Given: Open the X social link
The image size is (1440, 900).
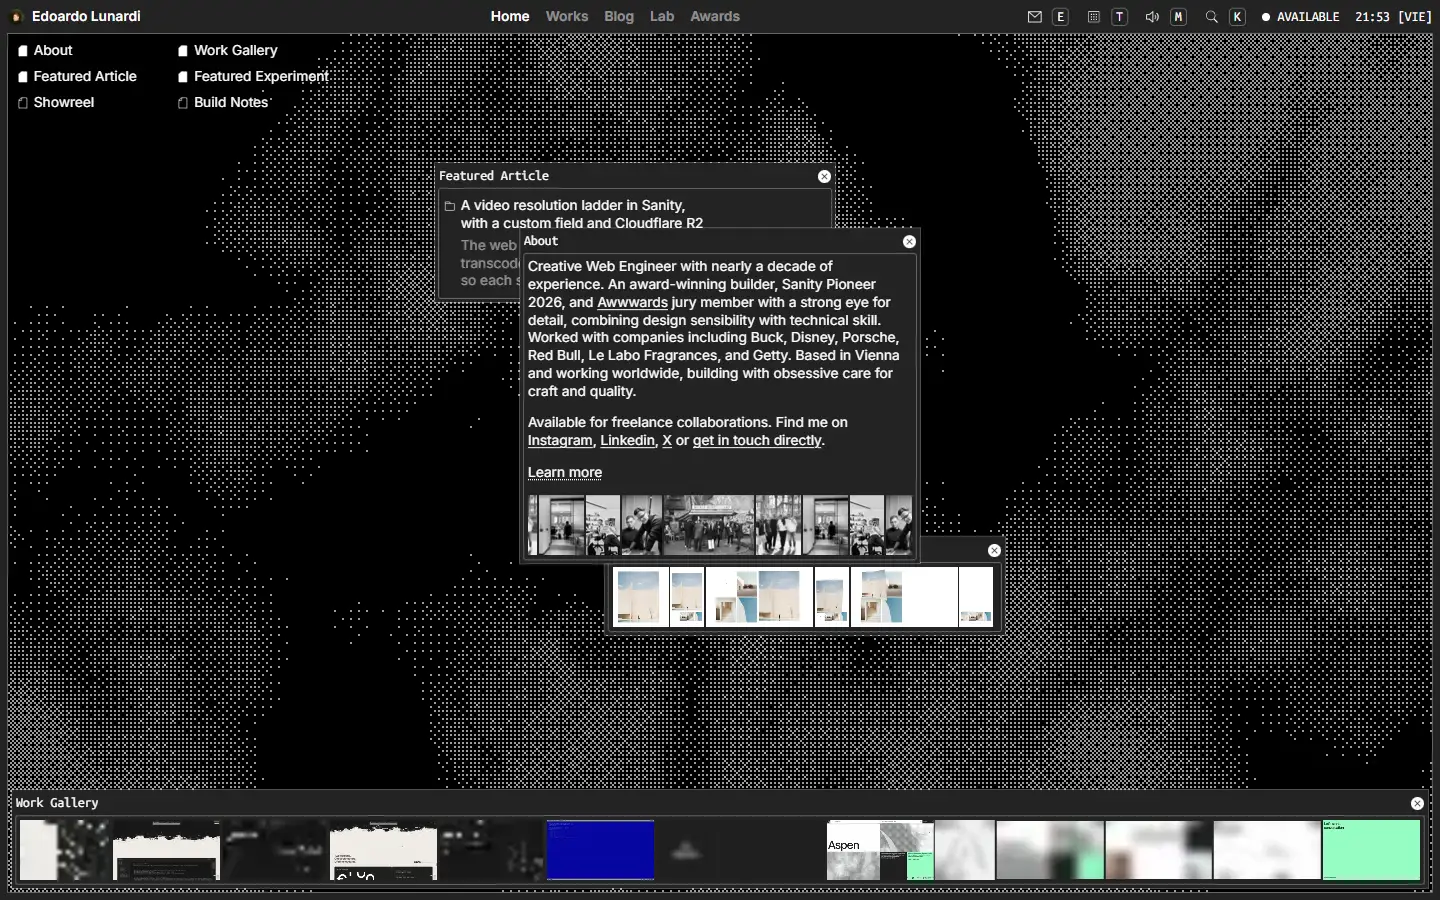Looking at the screenshot, I should pyautogui.click(x=667, y=440).
